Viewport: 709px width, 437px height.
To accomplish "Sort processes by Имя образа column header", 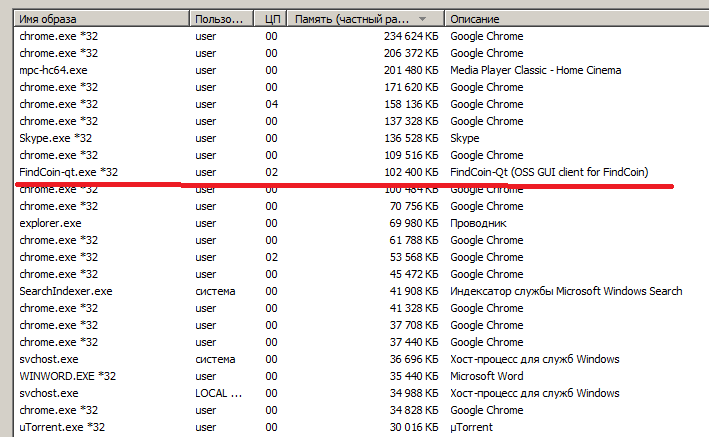I will click(x=102, y=19).
